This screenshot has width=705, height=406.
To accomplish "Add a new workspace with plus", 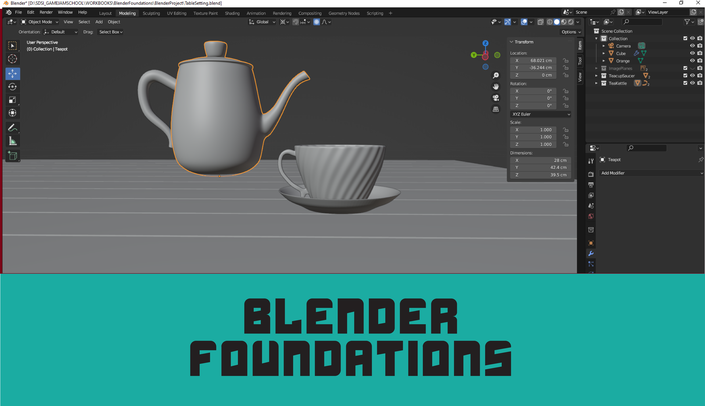I will click(x=390, y=13).
